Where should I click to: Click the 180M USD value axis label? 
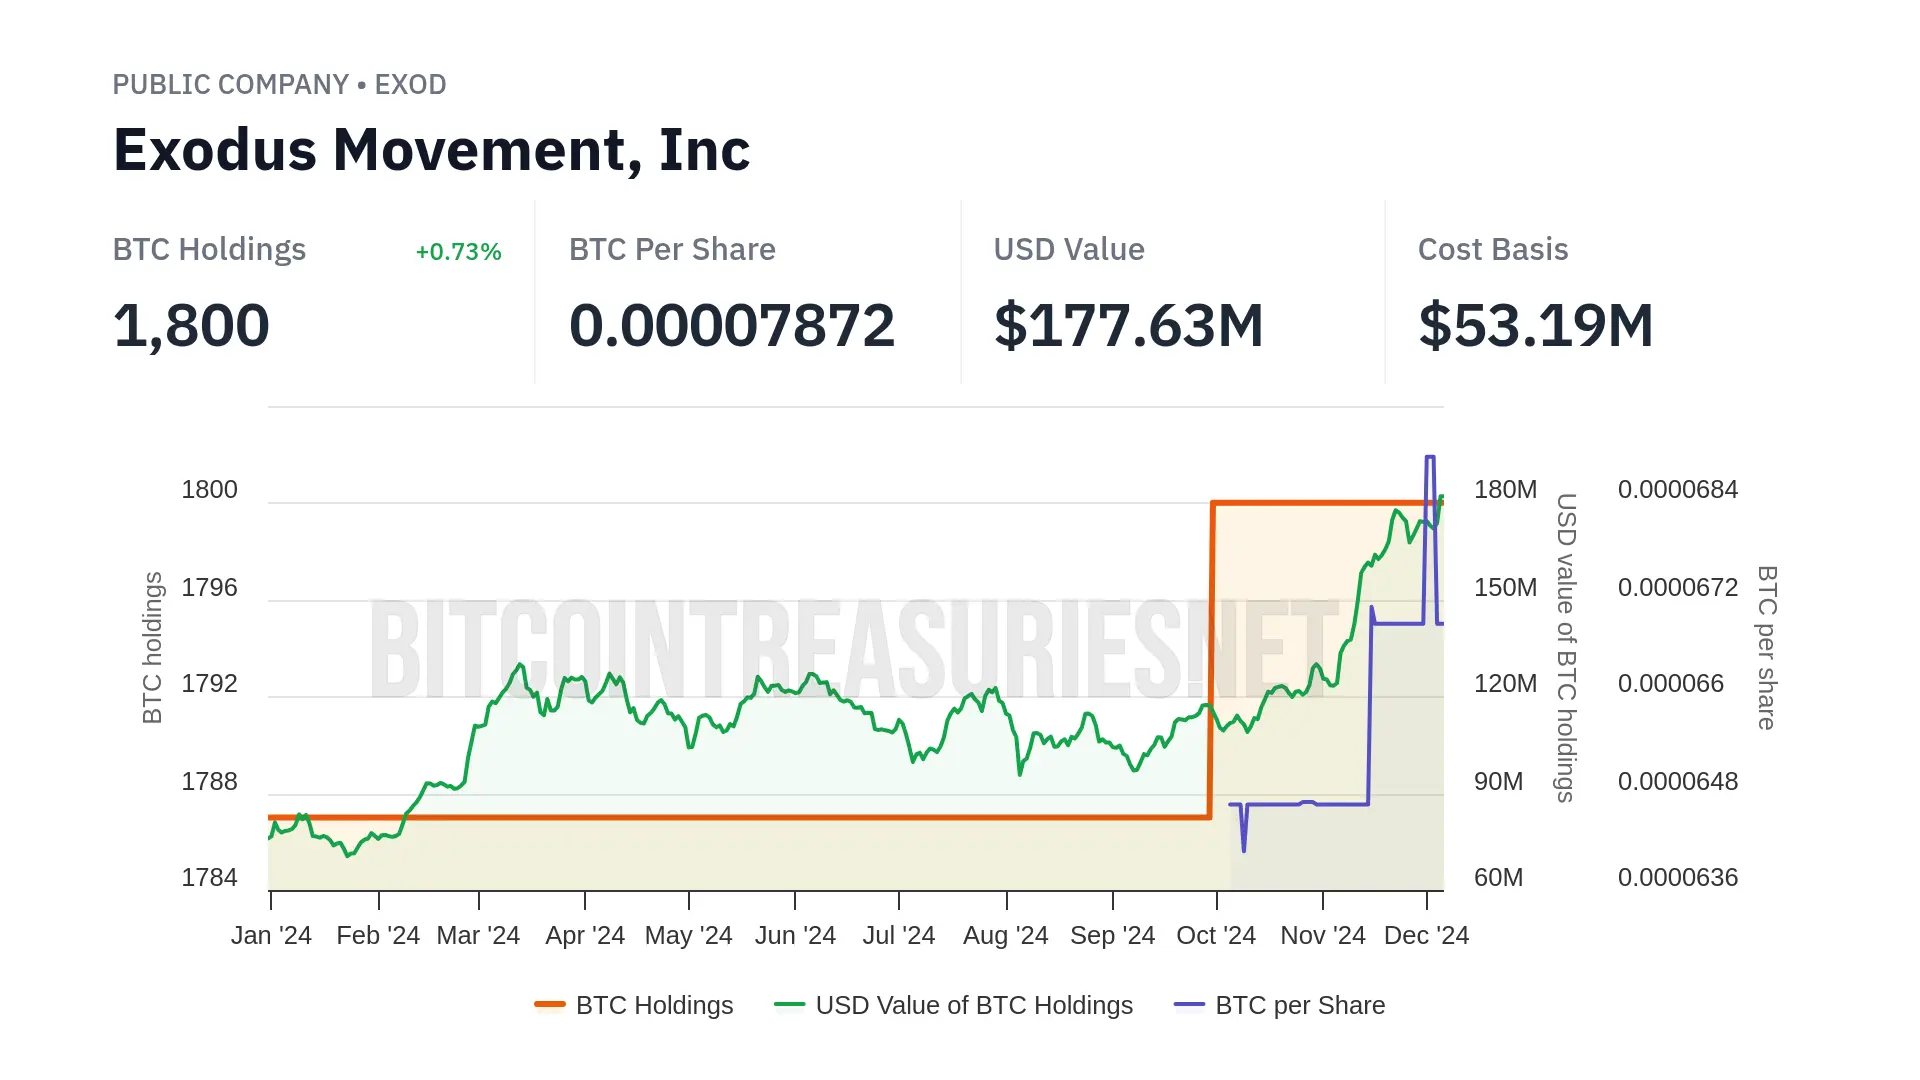(1505, 490)
